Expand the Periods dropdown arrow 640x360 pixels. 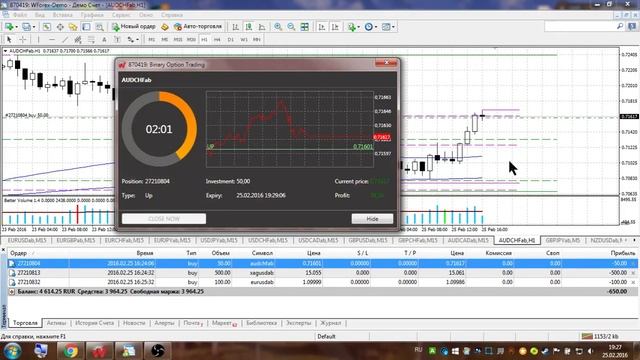376,27
